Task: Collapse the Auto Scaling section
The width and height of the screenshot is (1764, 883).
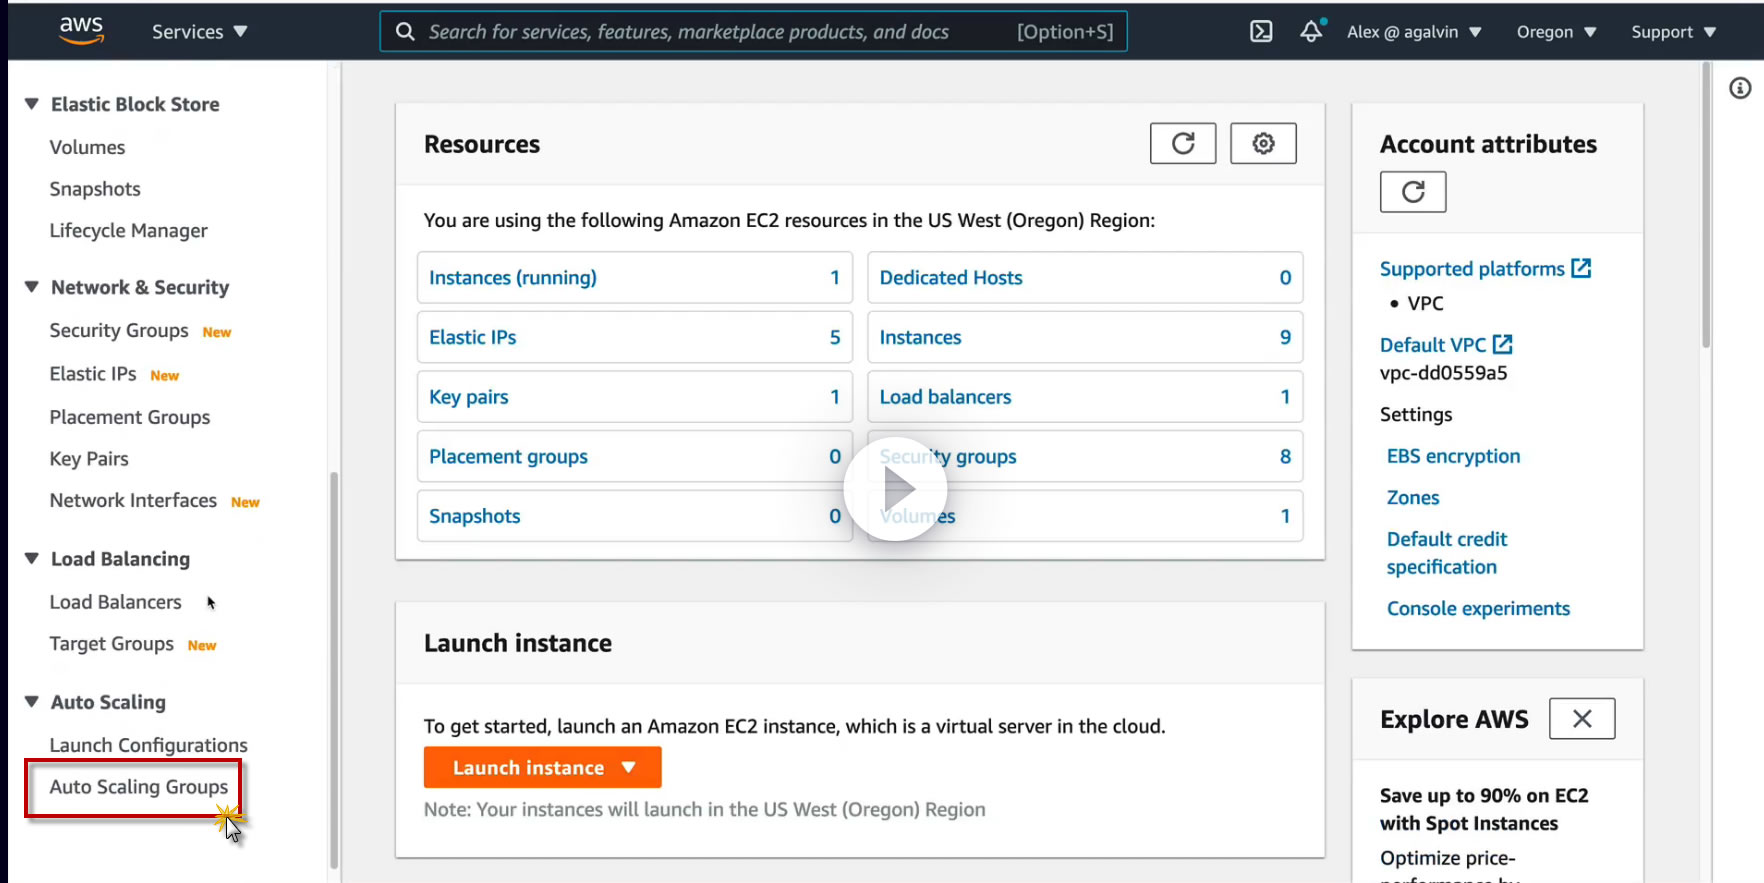Action: (32, 702)
